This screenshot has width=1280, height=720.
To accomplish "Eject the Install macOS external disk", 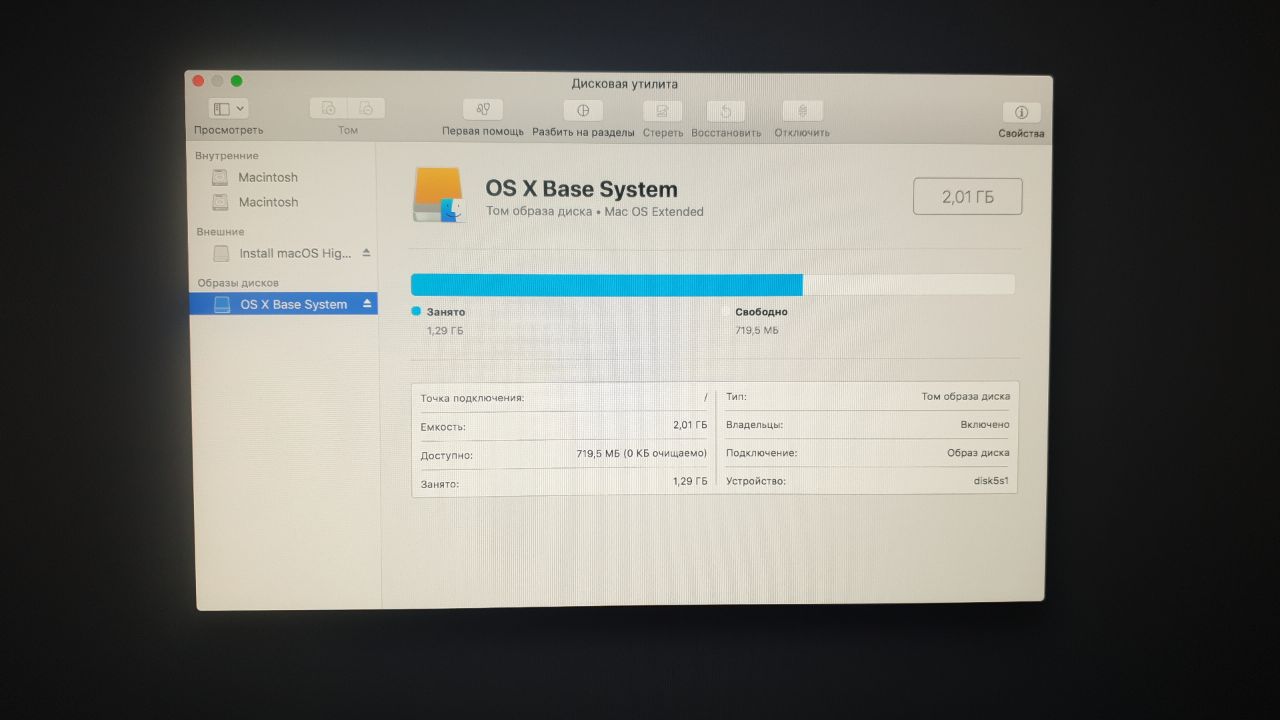I will tap(366, 253).
